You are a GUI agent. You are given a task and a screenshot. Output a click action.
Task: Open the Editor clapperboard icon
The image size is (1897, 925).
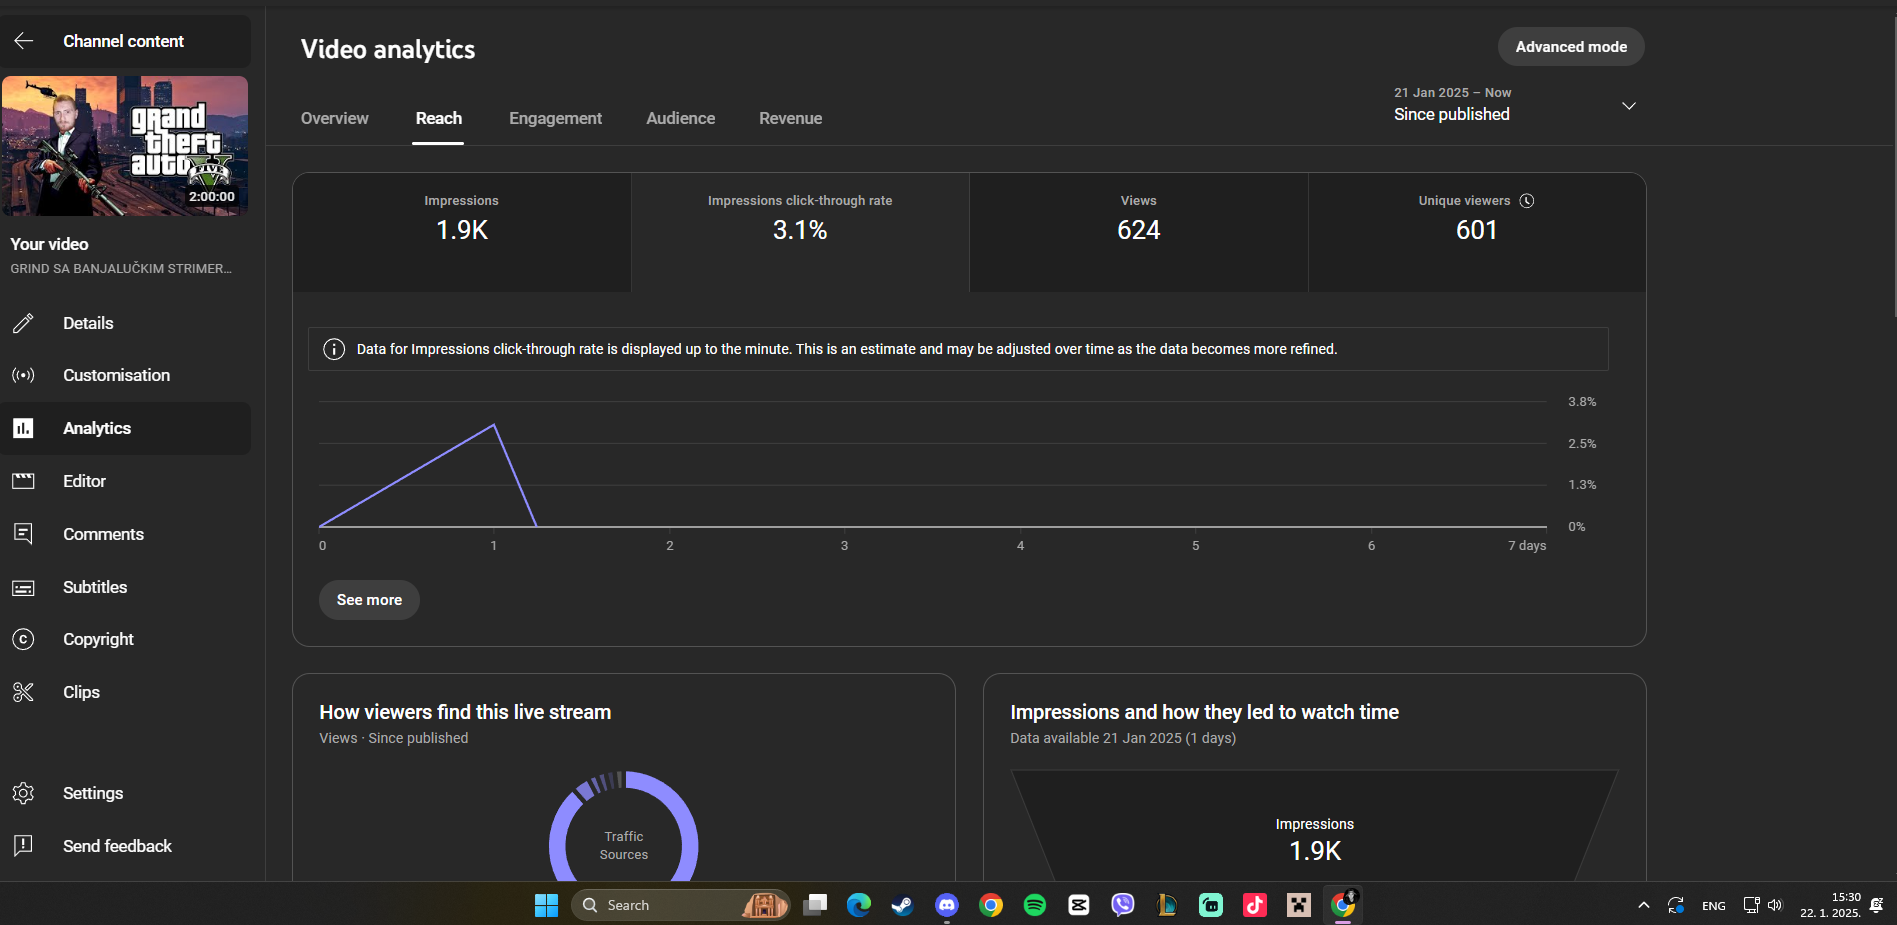[x=23, y=481]
